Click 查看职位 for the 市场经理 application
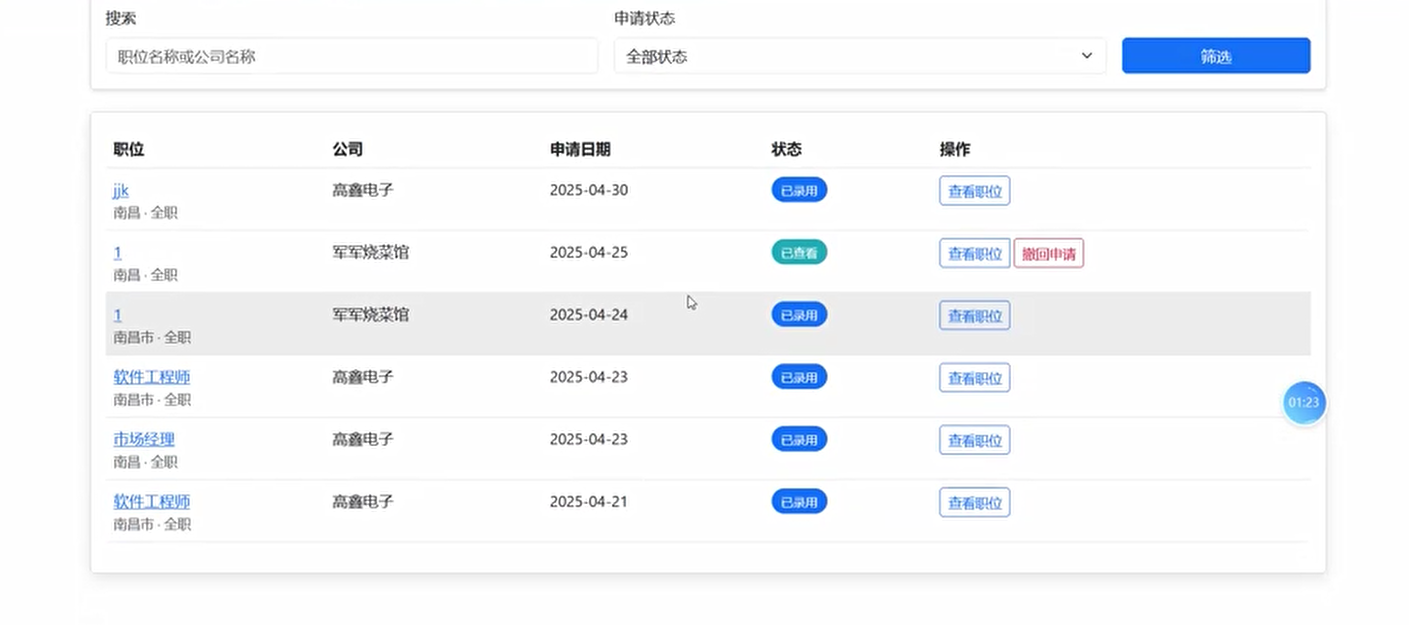Image resolution: width=1409 pixels, height=625 pixels. pos(973,439)
